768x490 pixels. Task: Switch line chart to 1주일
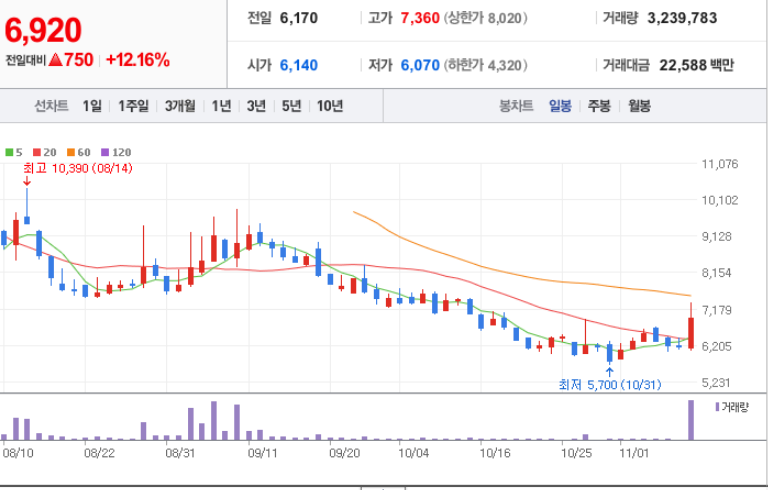(x=133, y=106)
